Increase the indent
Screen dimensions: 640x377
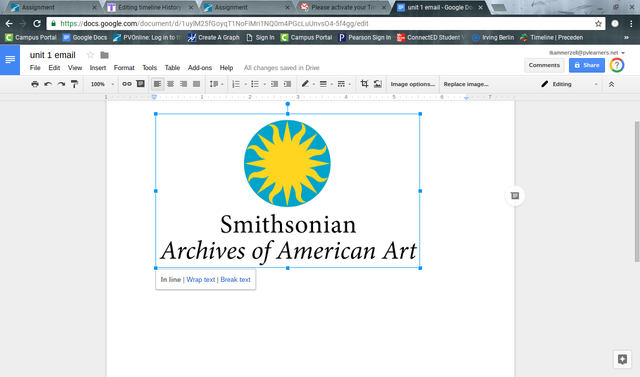click(287, 84)
